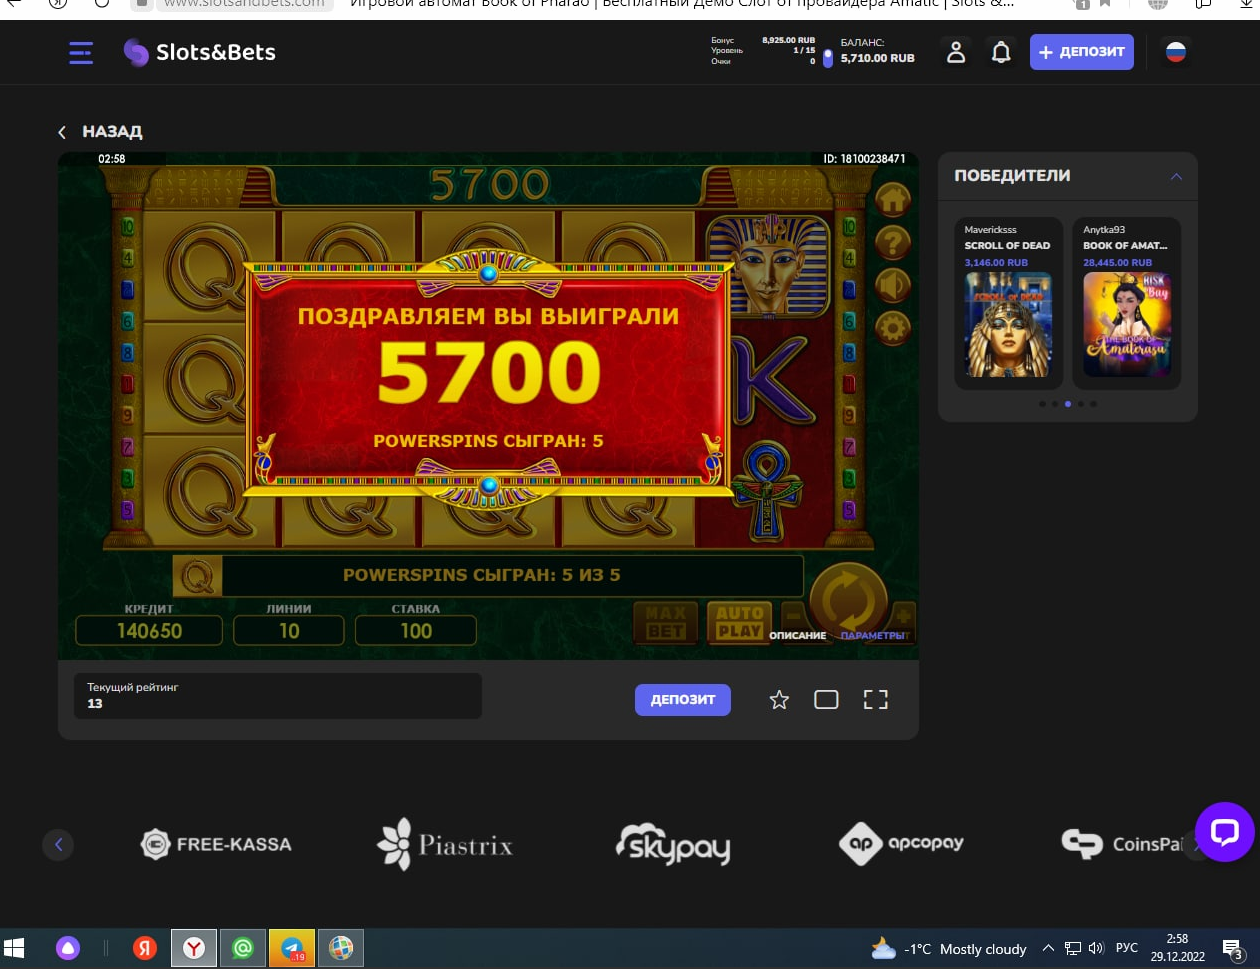The image size is (1260, 969).
Task: Open the hamburger menu next to Slots&Bets logo
Action: tap(81, 53)
